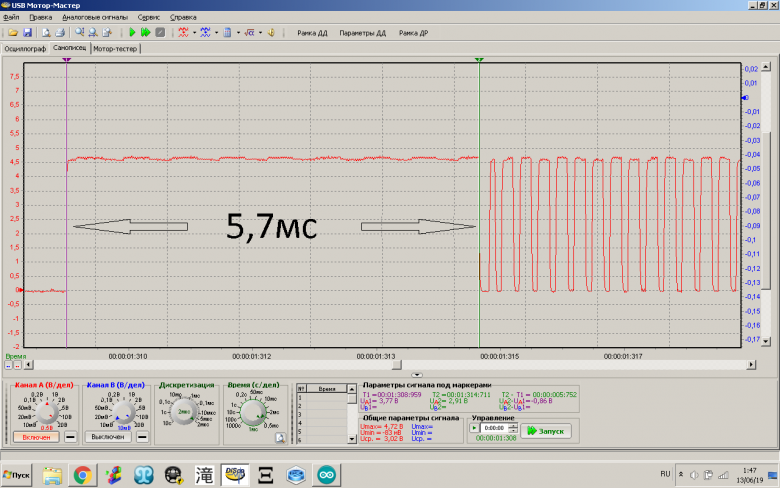This screenshot has height=488, width=780.
Task: Open Arduino IDE from the taskbar
Action: click(x=327, y=473)
